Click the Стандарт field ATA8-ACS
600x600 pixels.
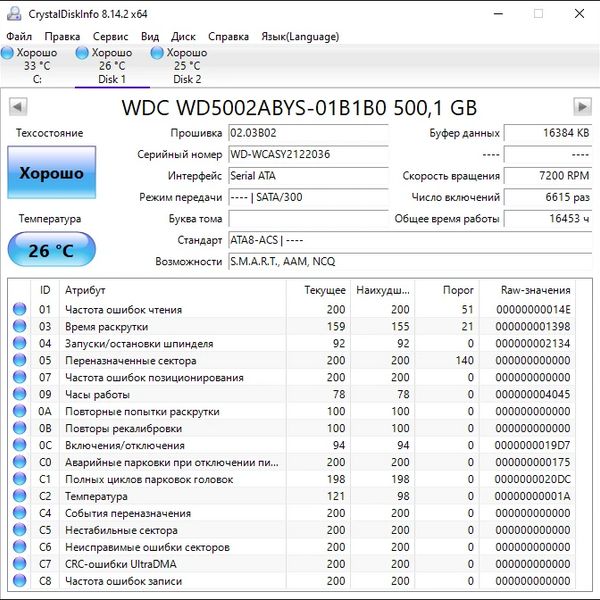click(x=410, y=240)
